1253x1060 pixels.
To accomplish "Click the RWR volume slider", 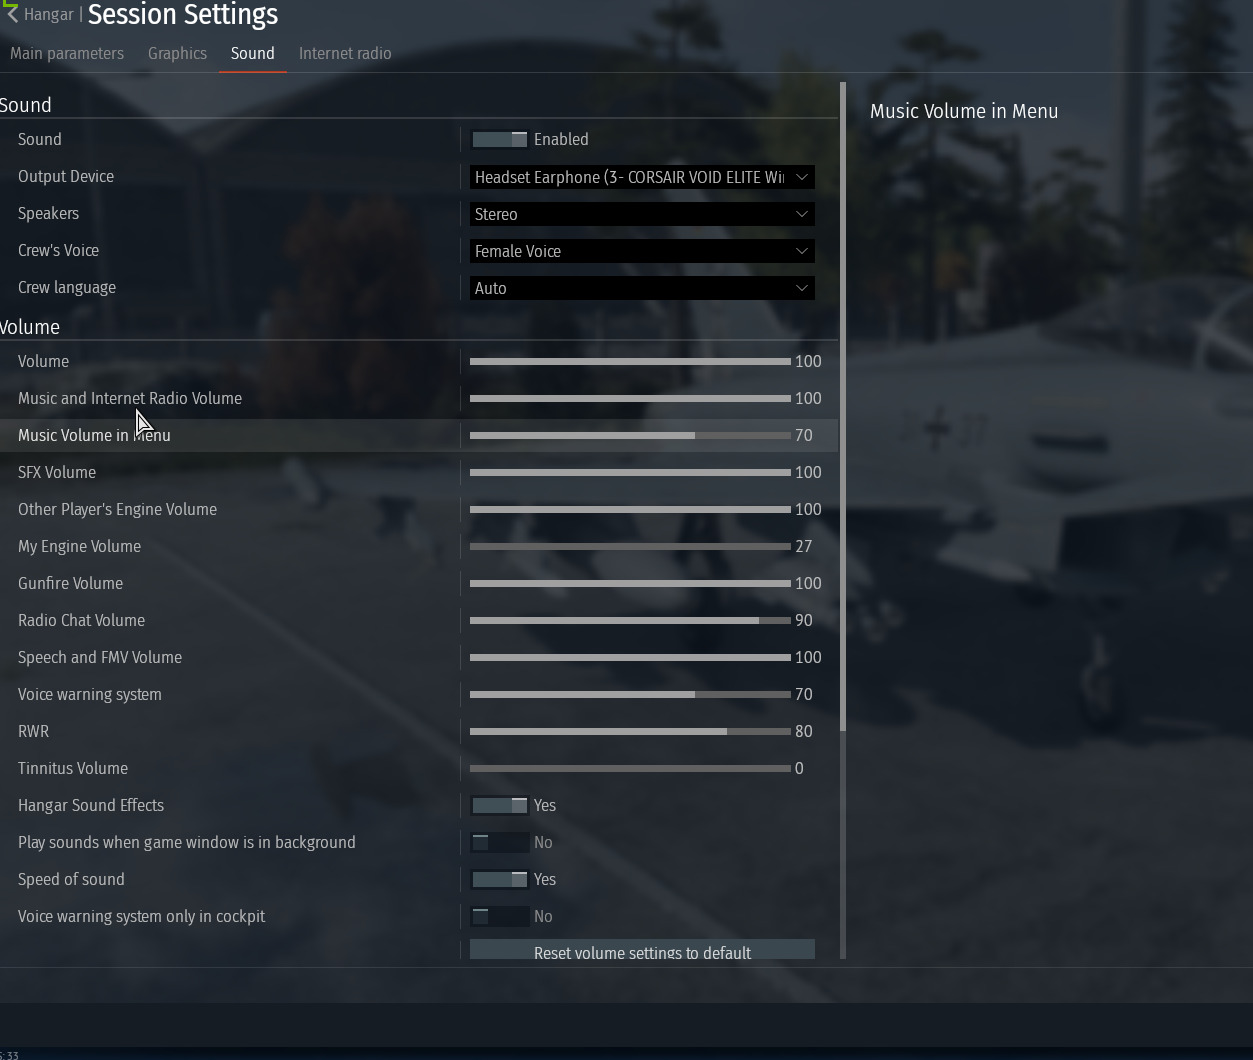I will pos(630,731).
